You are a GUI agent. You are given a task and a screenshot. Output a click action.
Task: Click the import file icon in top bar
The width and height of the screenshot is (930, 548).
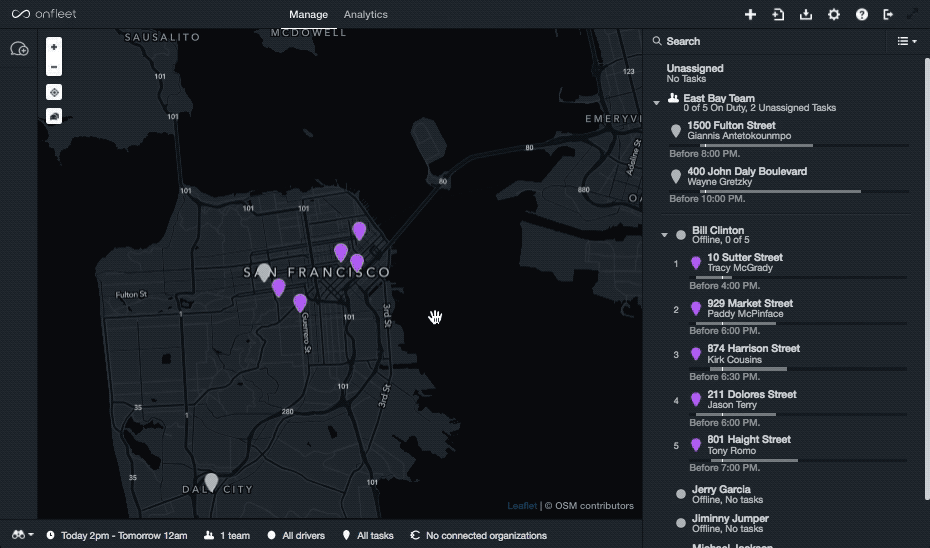point(778,14)
